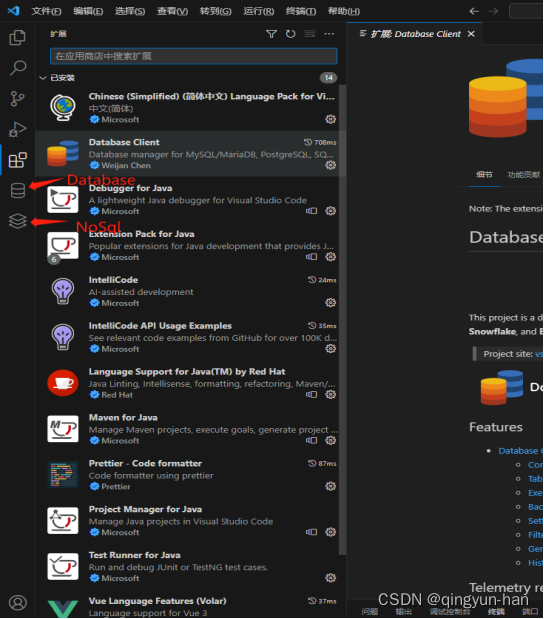Open manage gear for Chinese Language Pack
The height and width of the screenshot is (619, 544).
pyautogui.click(x=330, y=119)
